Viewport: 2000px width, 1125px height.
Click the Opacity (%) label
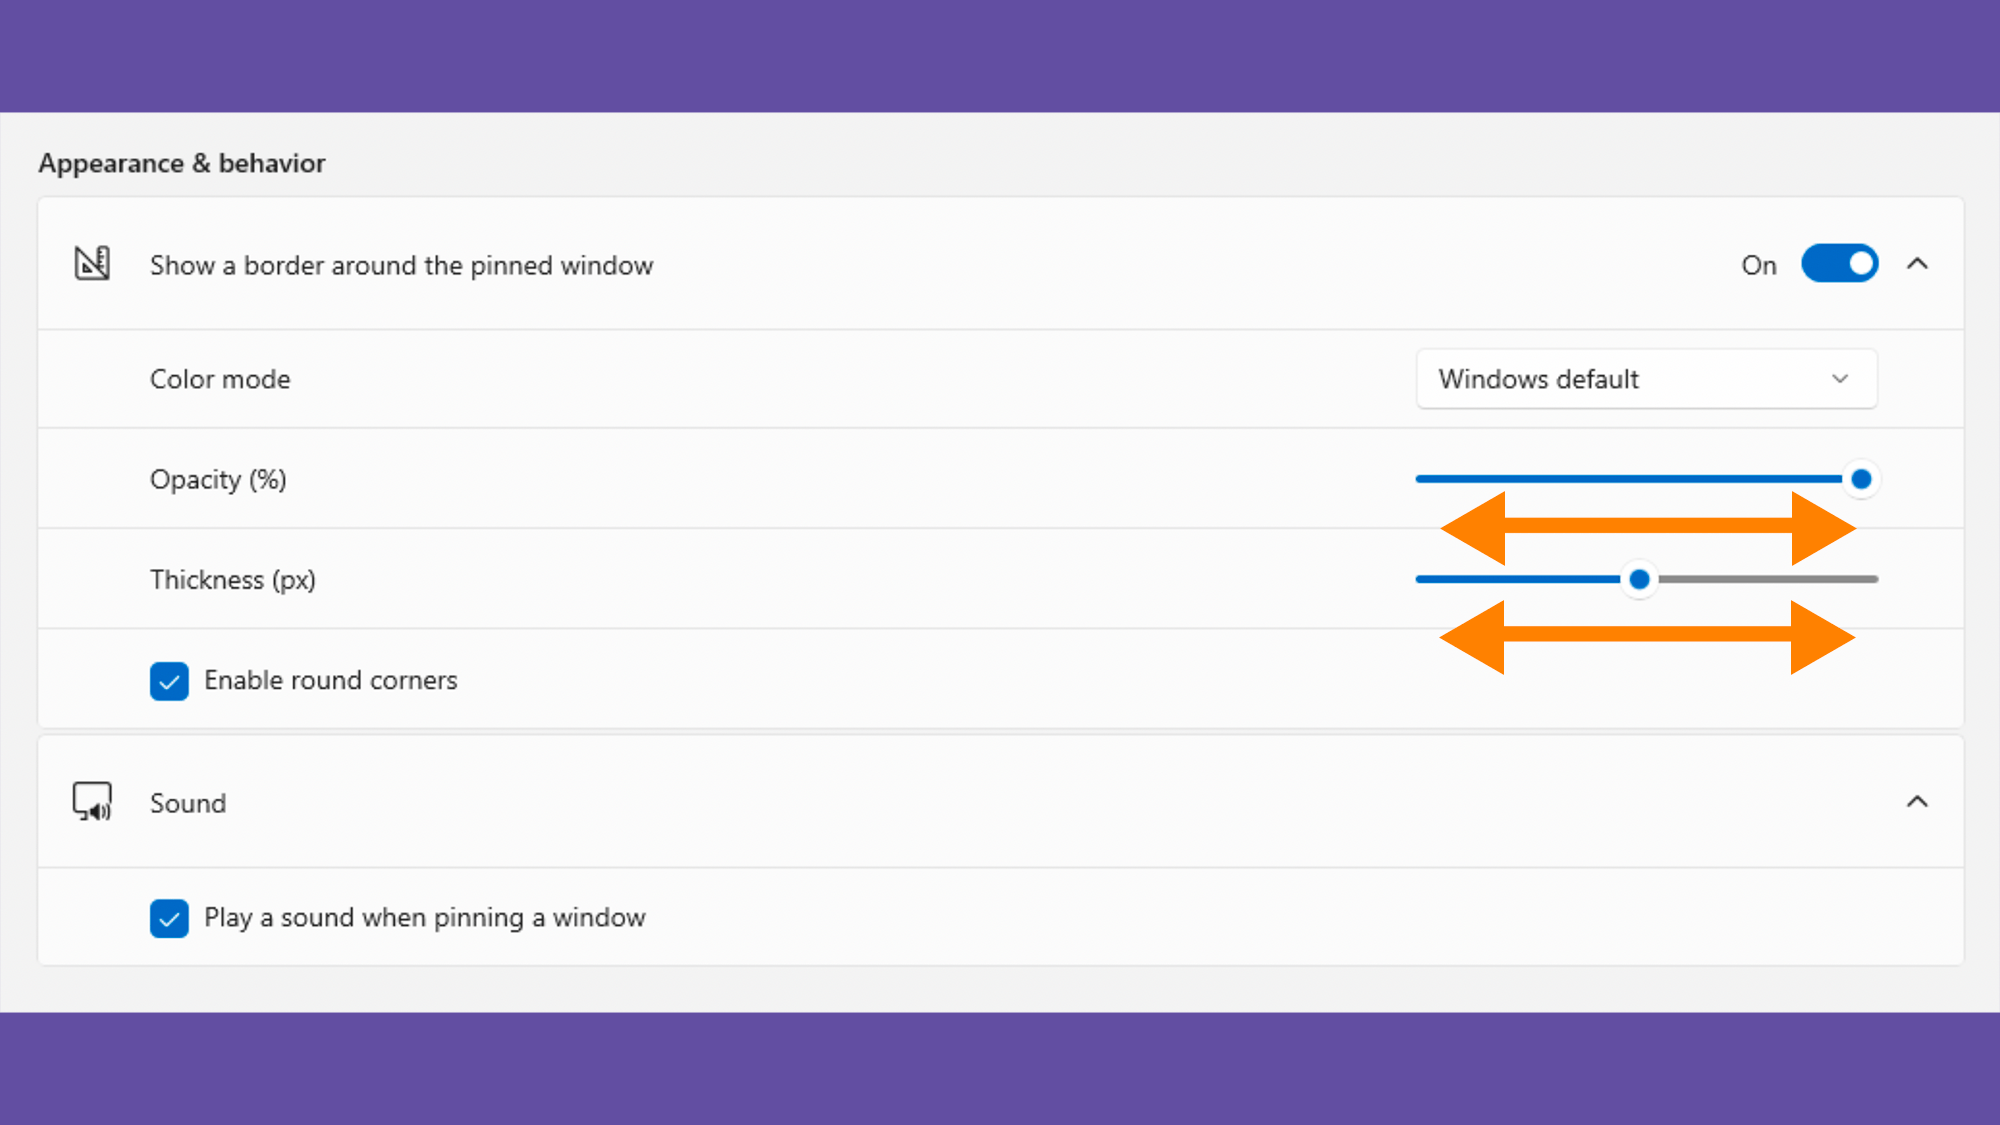pos(218,480)
